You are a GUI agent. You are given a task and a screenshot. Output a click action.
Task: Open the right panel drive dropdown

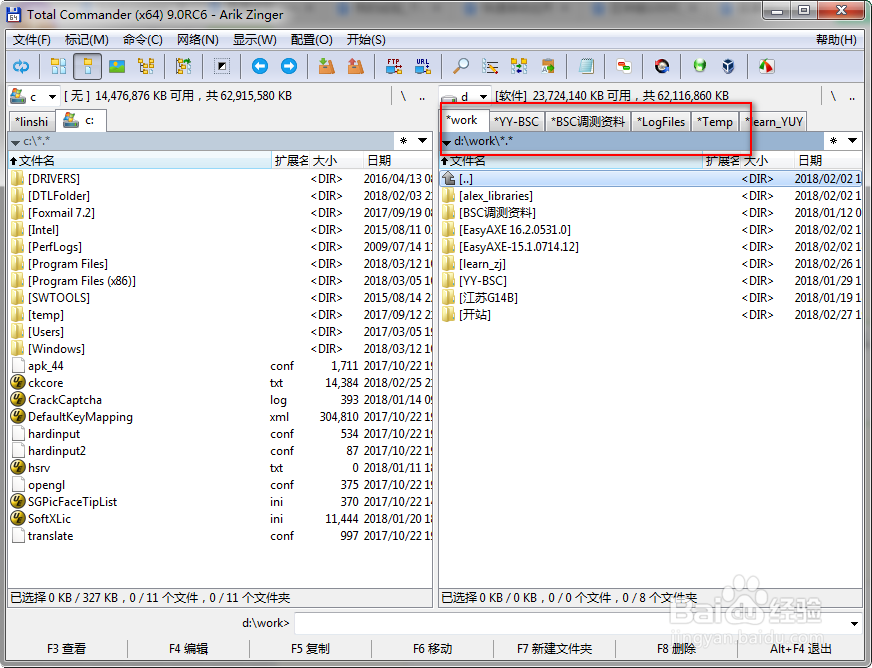pos(483,97)
